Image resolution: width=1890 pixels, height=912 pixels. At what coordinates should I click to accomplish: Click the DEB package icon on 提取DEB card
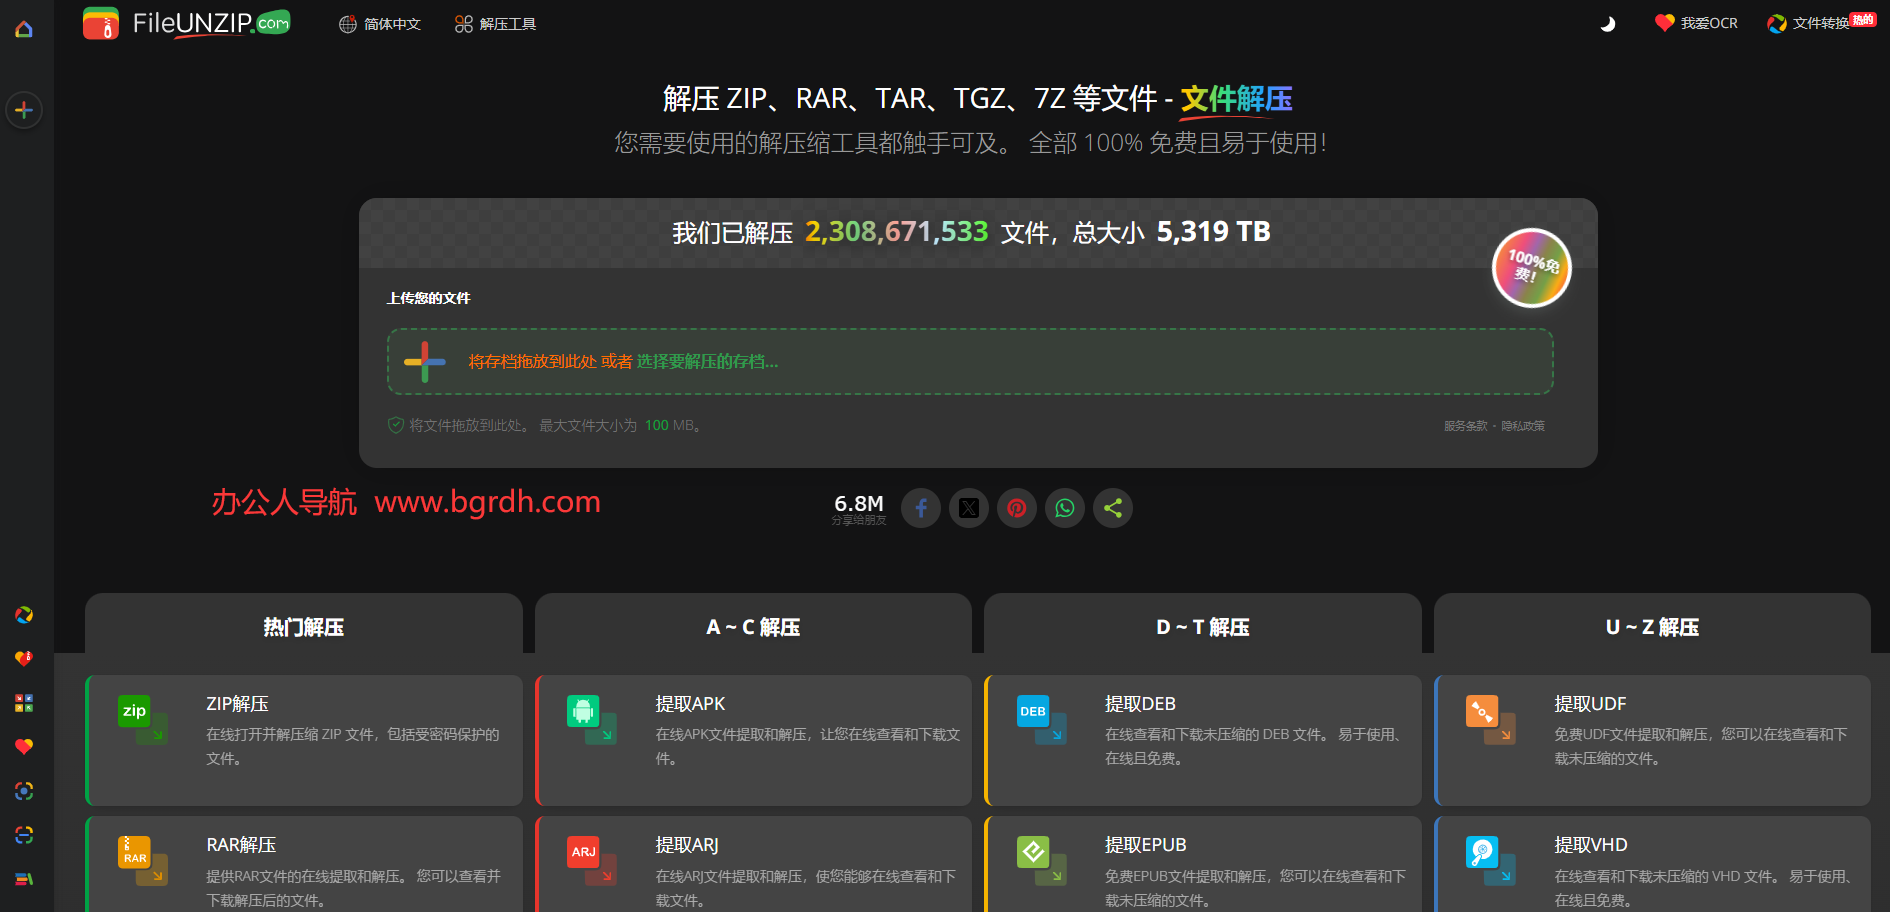[x=1033, y=712]
